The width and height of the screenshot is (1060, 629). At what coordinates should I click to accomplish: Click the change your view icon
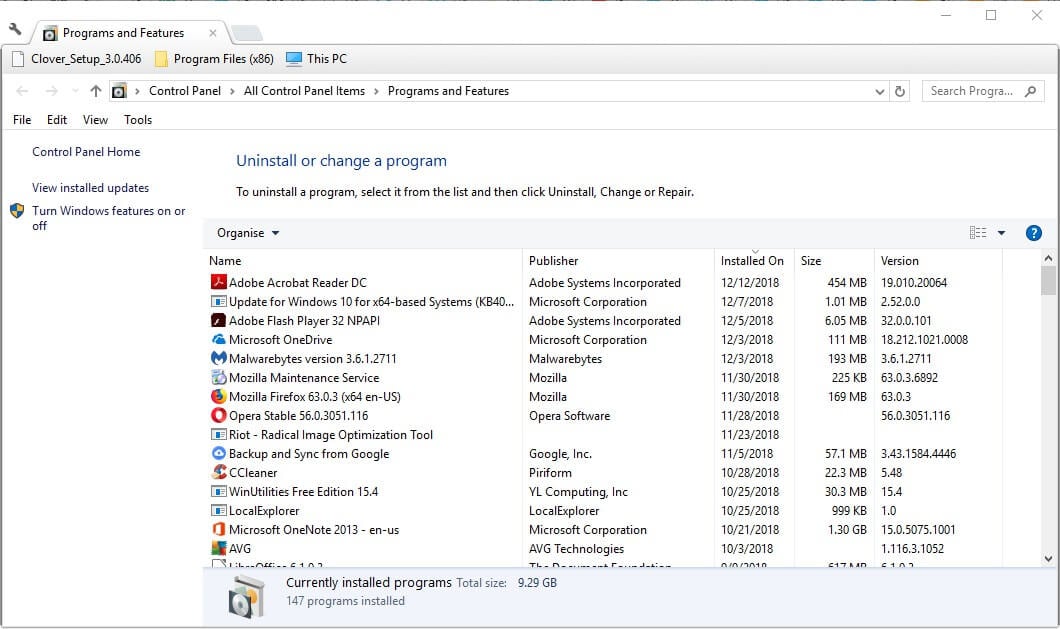pyautogui.click(x=978, y=233)
